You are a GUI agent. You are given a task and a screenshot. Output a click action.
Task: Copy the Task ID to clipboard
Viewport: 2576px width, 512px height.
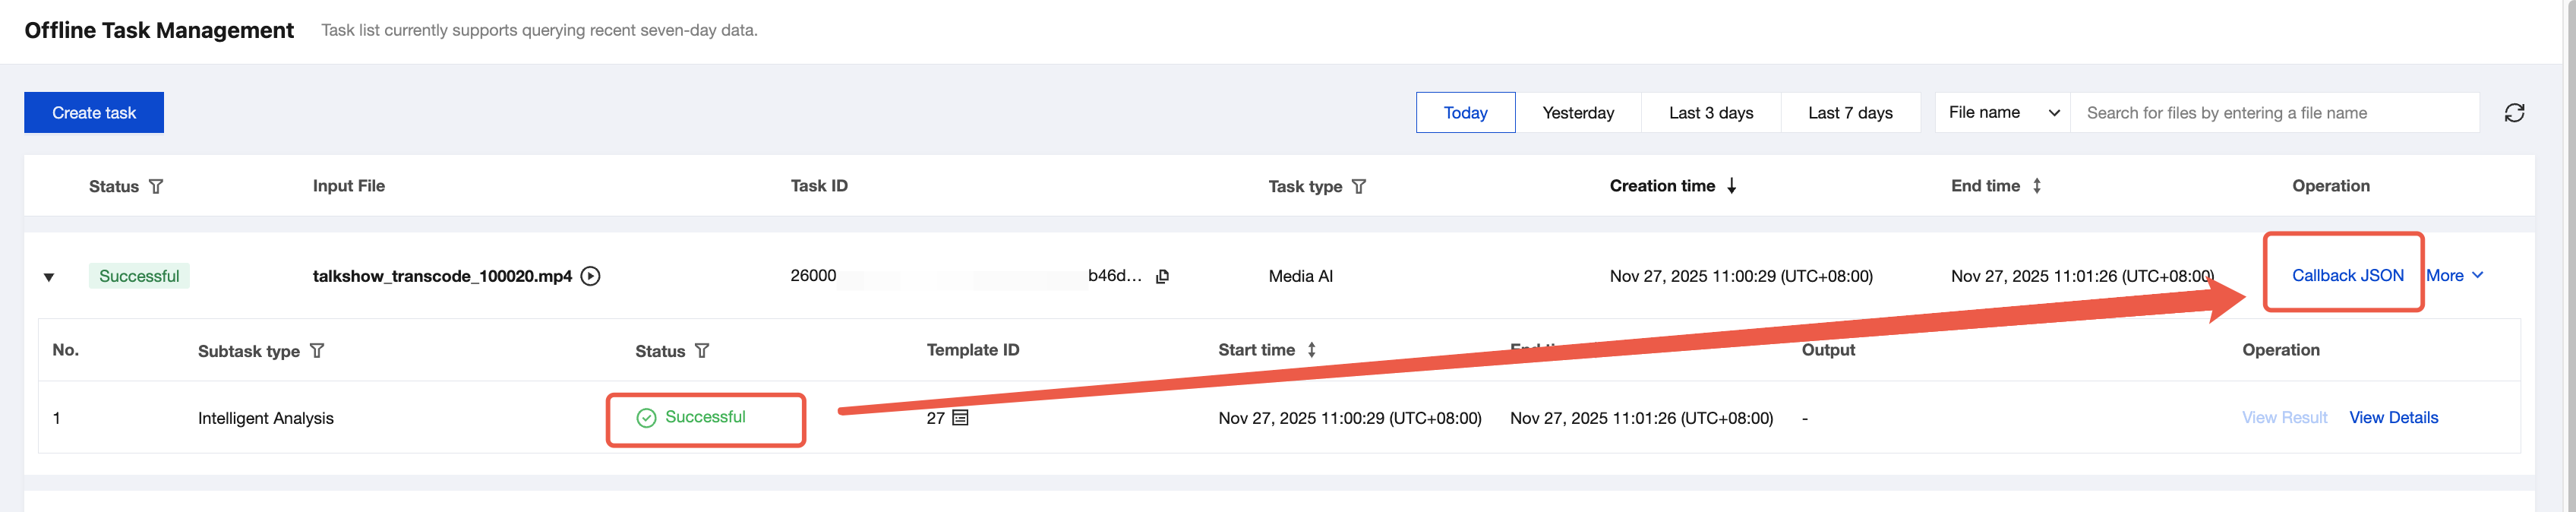pos(1162,277)
